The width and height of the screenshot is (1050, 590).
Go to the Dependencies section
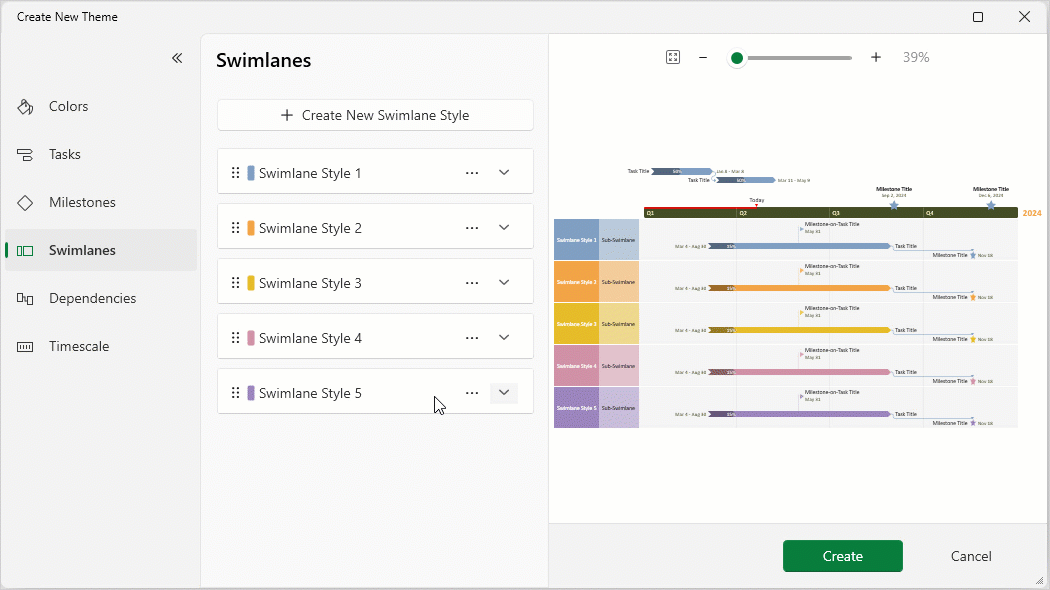[92, 298]
